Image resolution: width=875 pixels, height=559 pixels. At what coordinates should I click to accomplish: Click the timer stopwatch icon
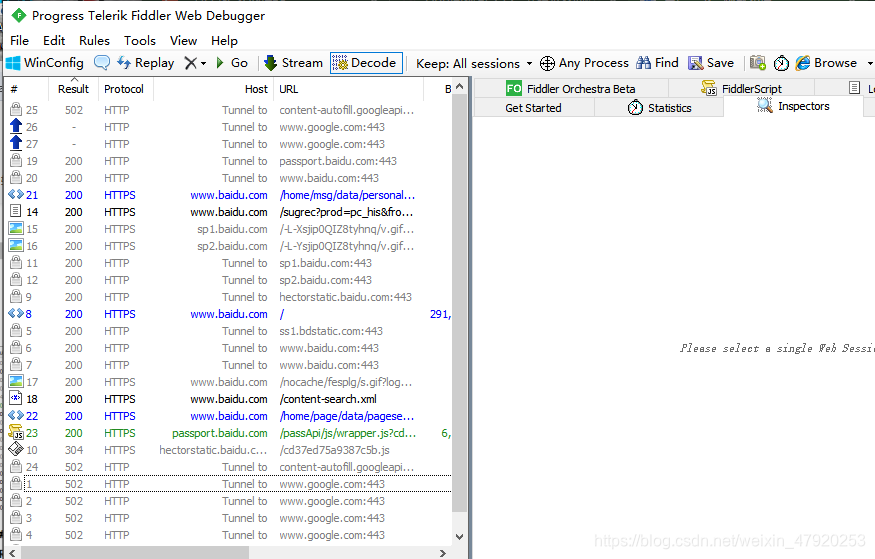point(781,63)
